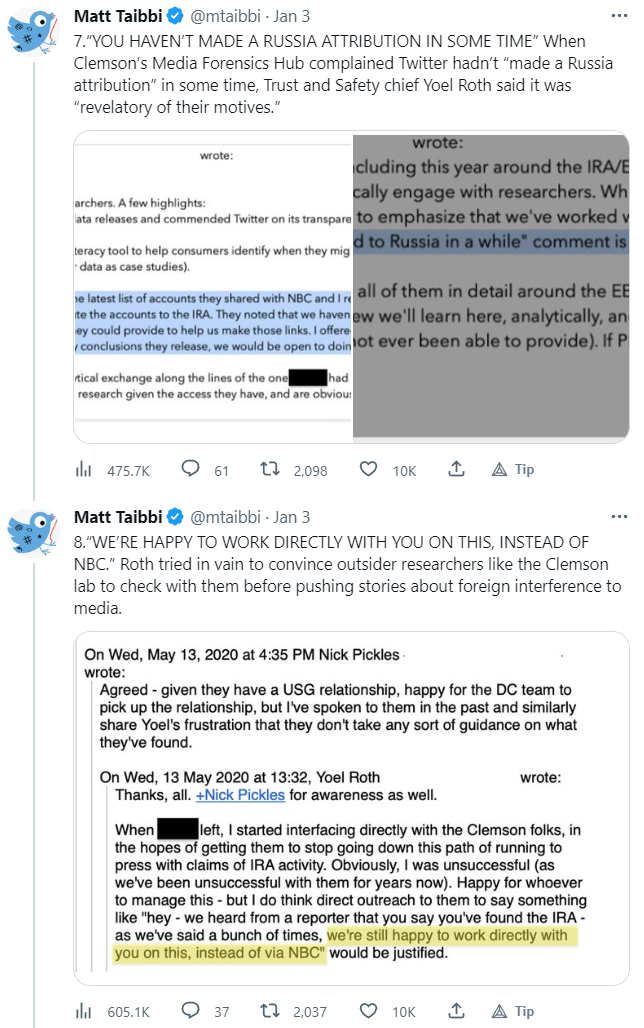Reply to the first tweet
Image resolution: width=644 pixels, height=1028 pixels.
pos(191,470)
